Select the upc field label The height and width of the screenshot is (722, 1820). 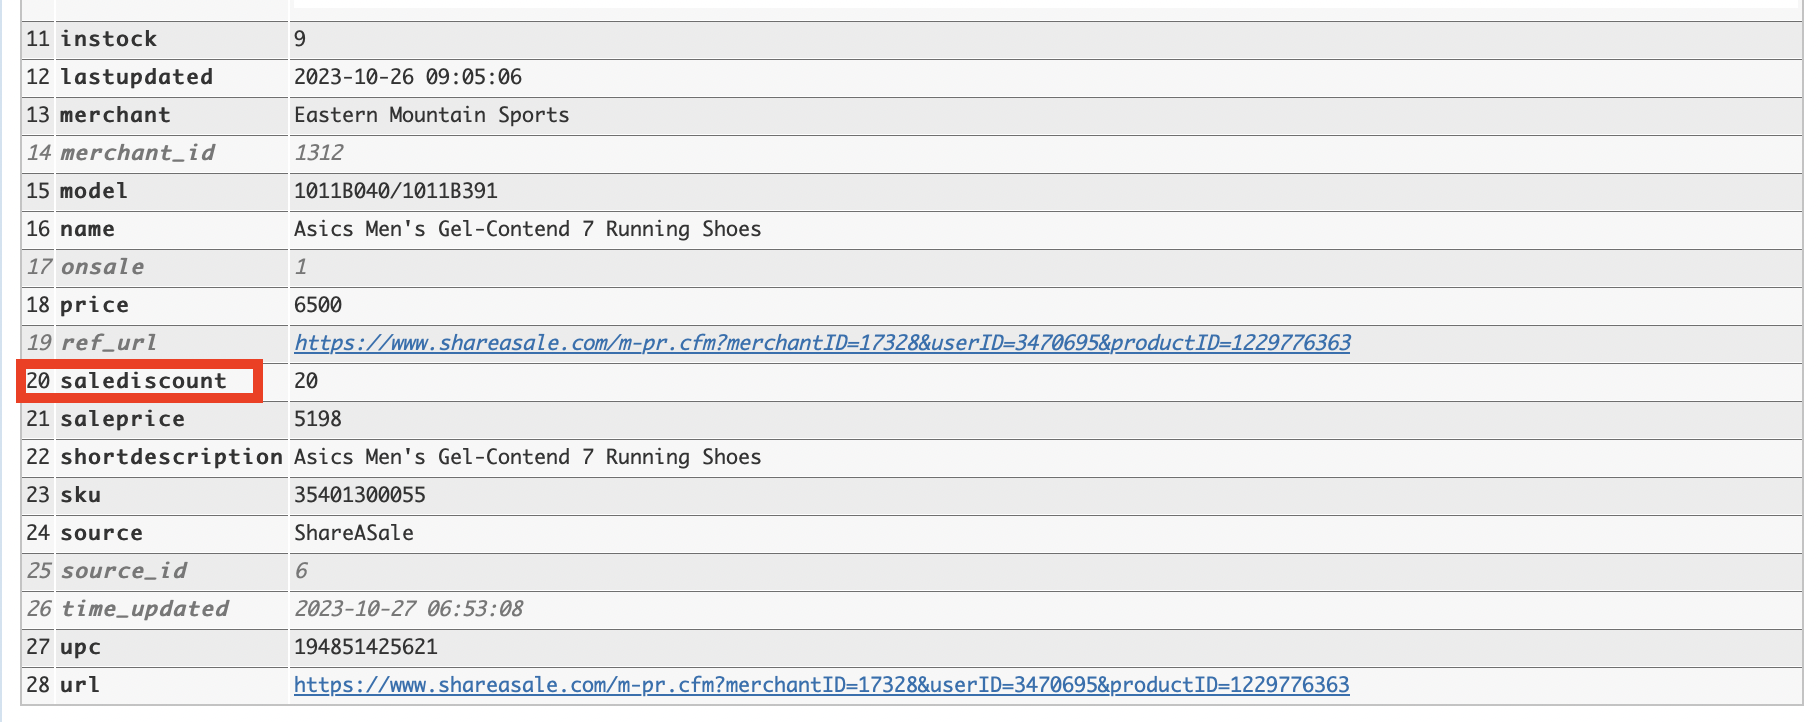[x=80, y=647]
